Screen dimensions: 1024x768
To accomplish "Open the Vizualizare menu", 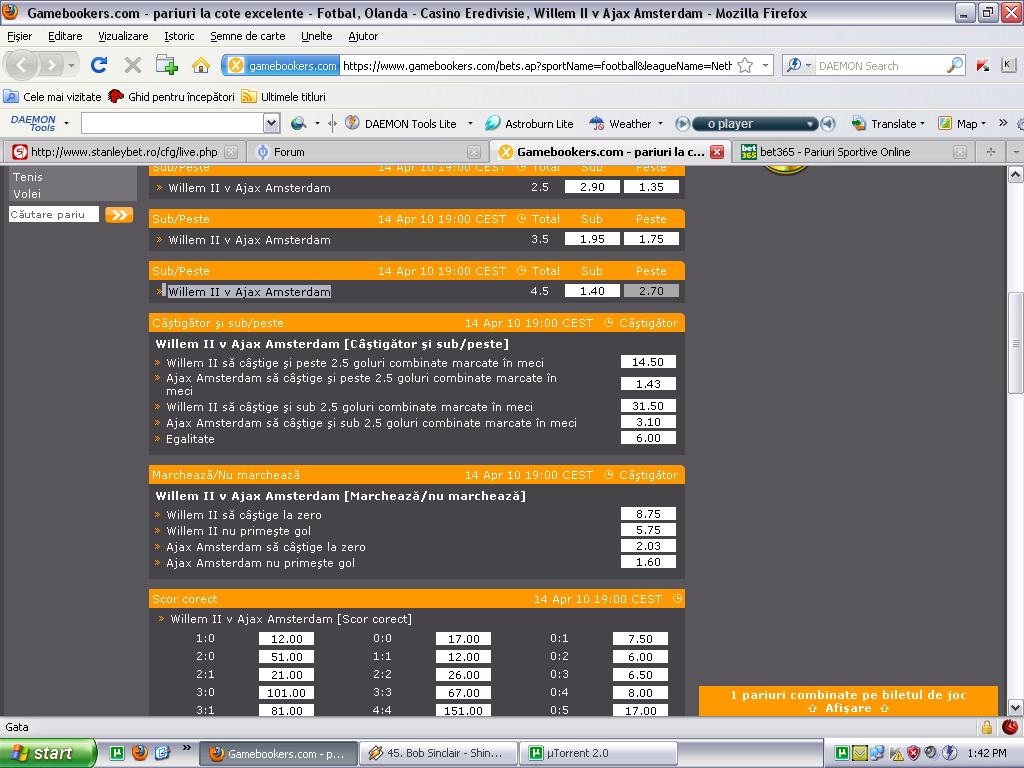I will tap(123, 36).
